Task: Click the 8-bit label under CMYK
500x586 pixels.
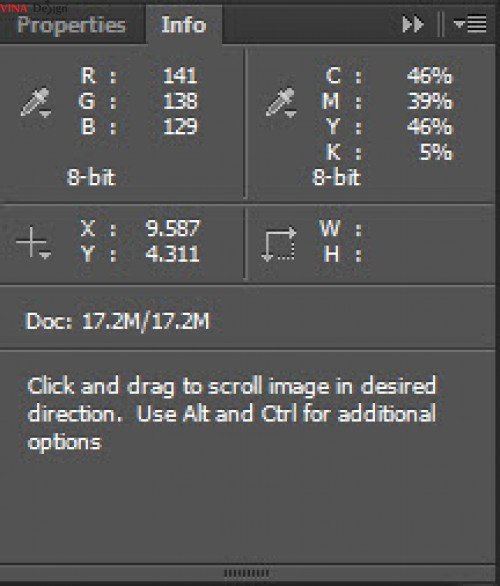Action: point(336,177)
